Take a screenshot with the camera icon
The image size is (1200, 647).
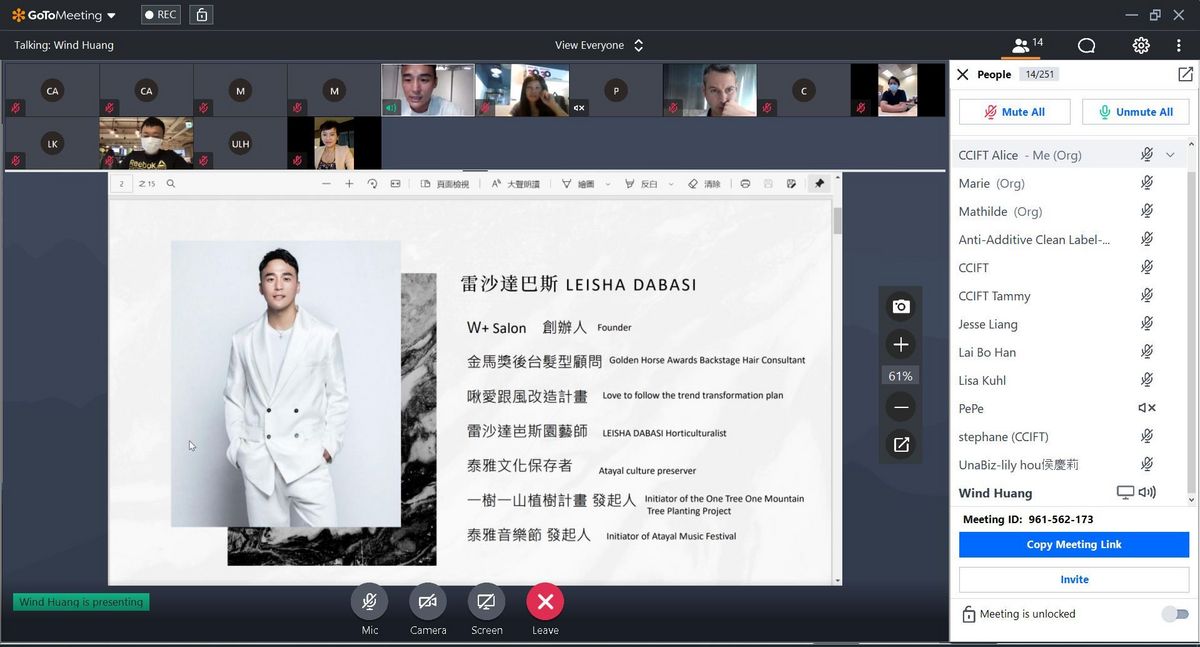click(900, 307)
